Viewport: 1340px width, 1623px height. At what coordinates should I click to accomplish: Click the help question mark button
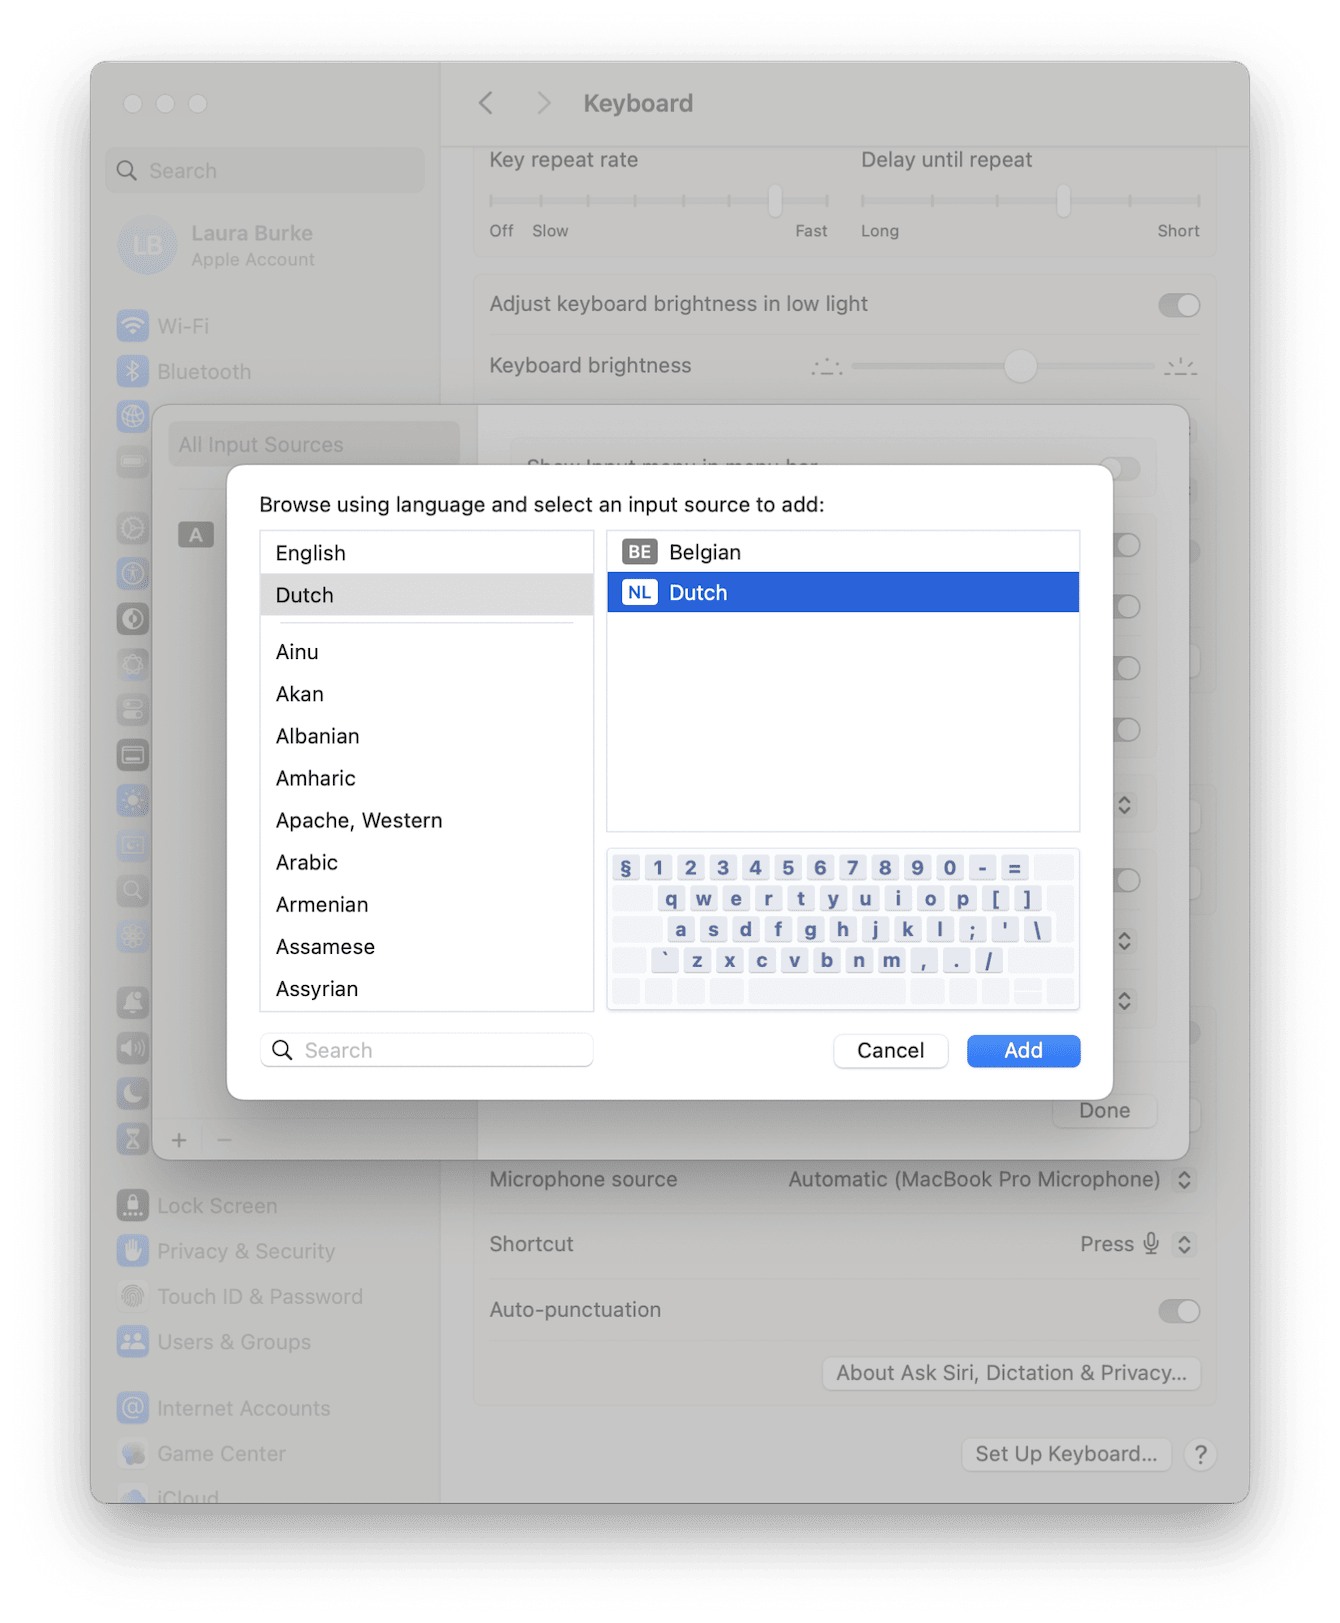1200,1454
